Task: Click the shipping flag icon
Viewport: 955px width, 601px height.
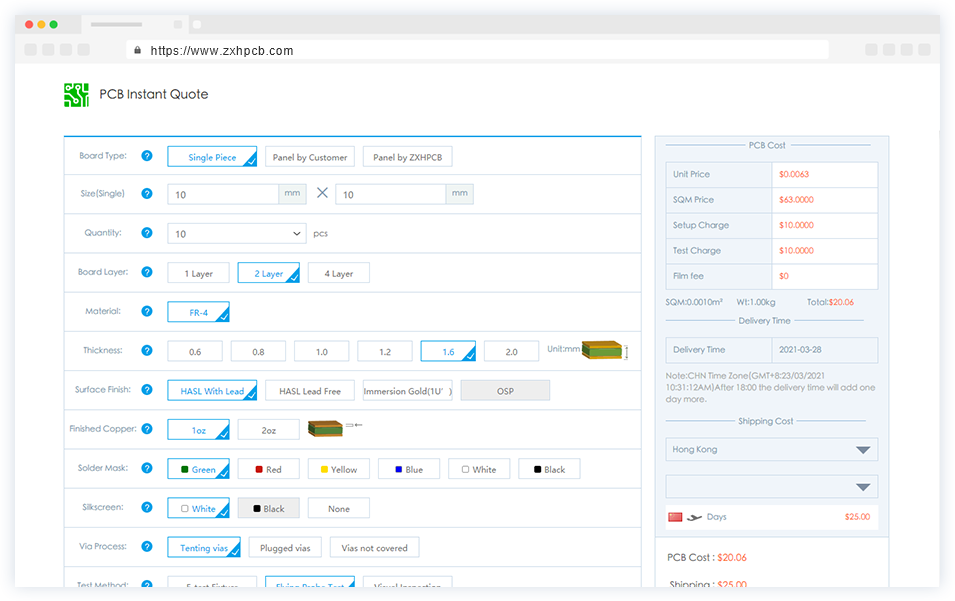Action: [675, 517]
